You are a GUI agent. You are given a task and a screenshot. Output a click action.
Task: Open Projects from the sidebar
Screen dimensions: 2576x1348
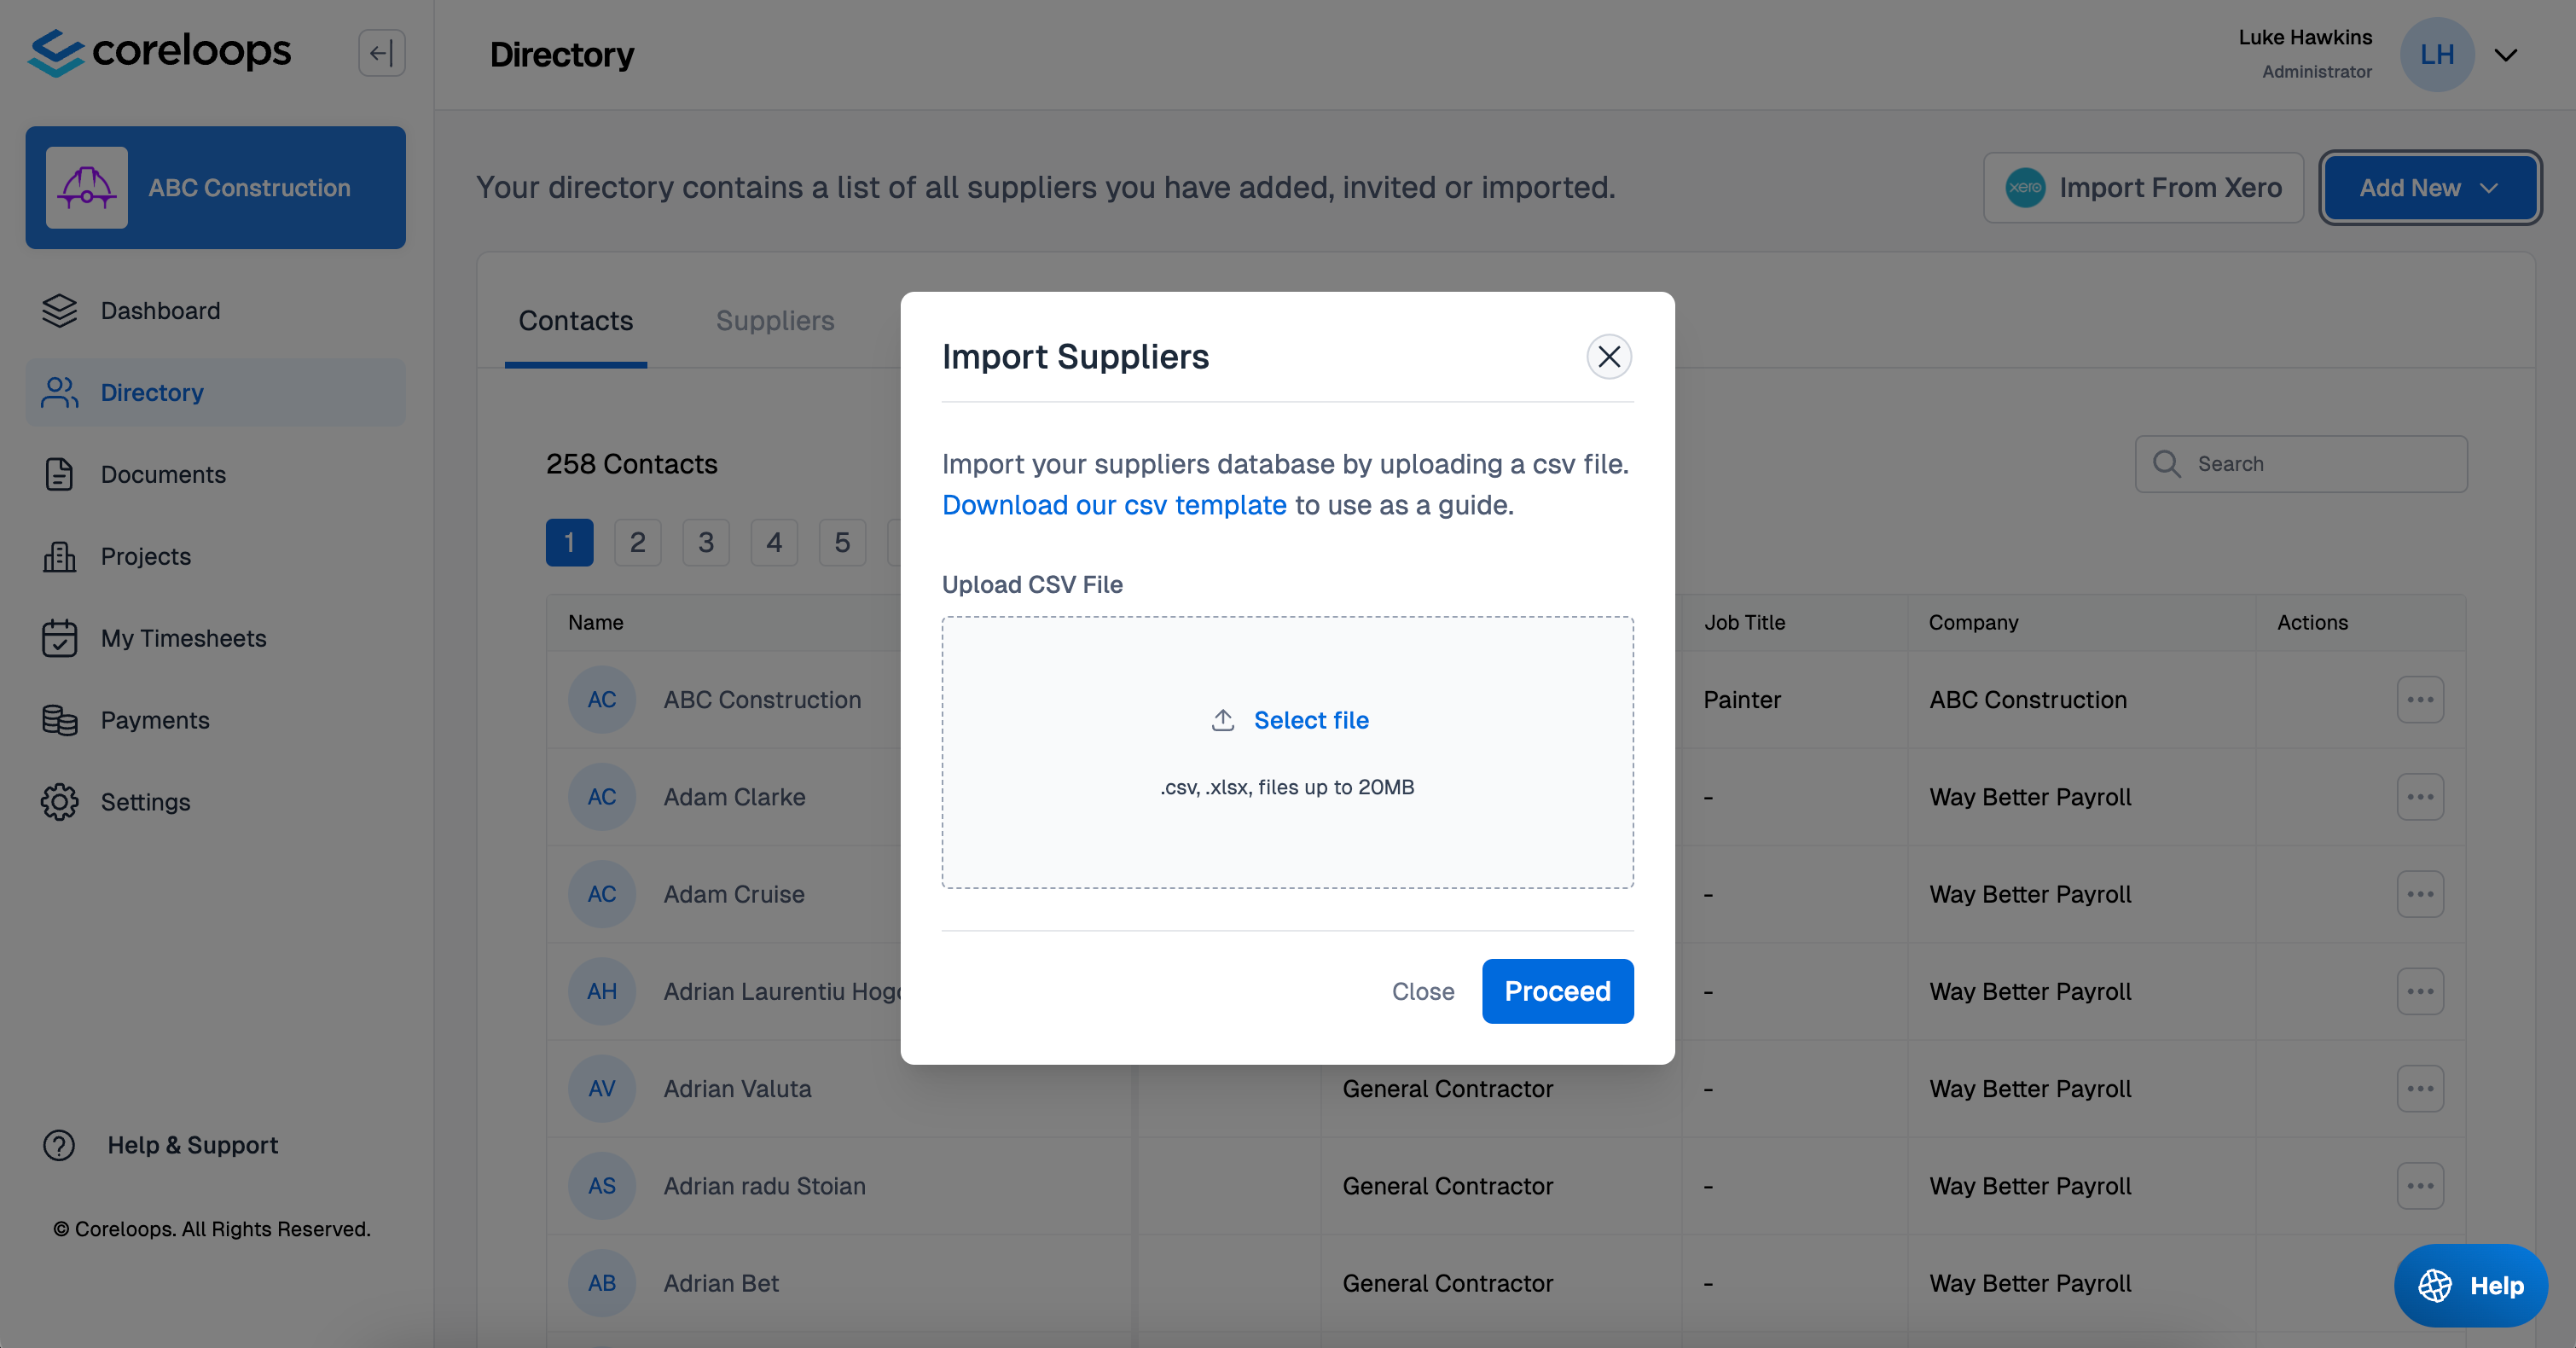coord(216,557)
